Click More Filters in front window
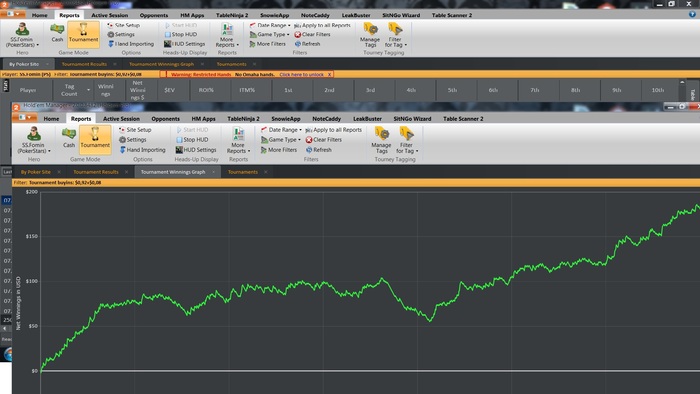Screen dimensions: 700x394 click(279, 150)
